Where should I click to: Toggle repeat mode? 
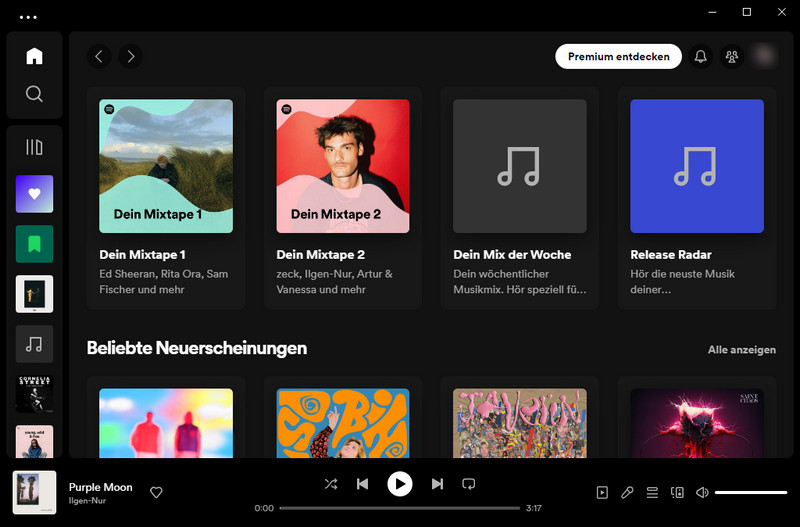pyautogui.click(x=468, y=484)
